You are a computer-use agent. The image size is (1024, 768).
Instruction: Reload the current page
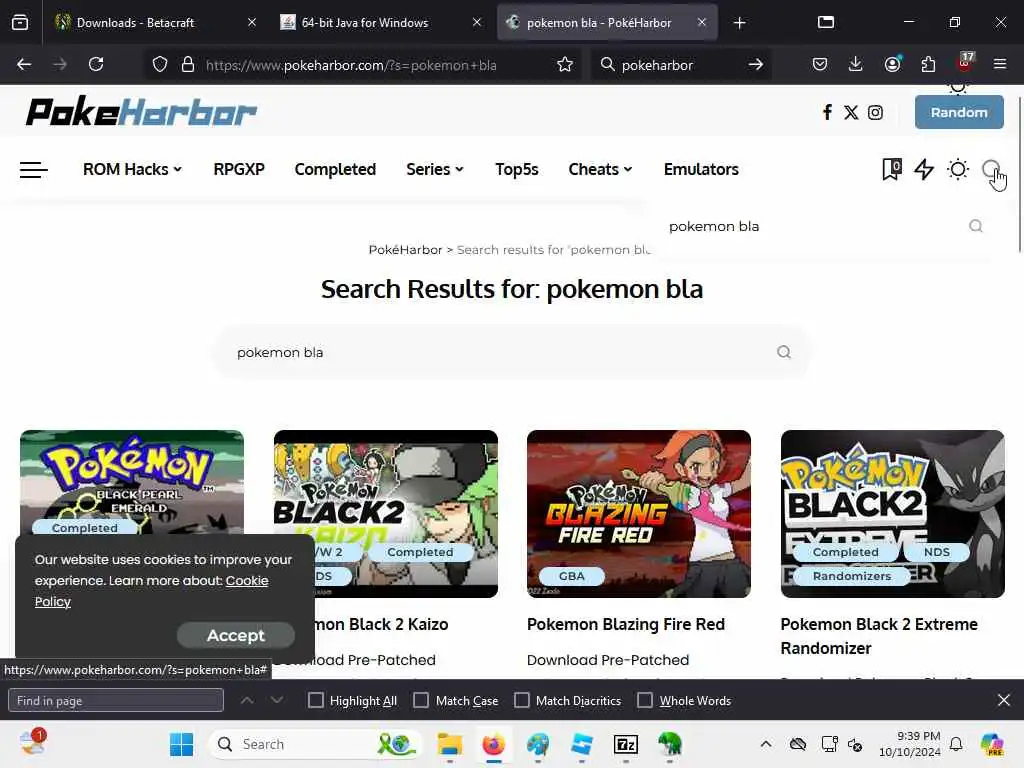coord(96,64)
